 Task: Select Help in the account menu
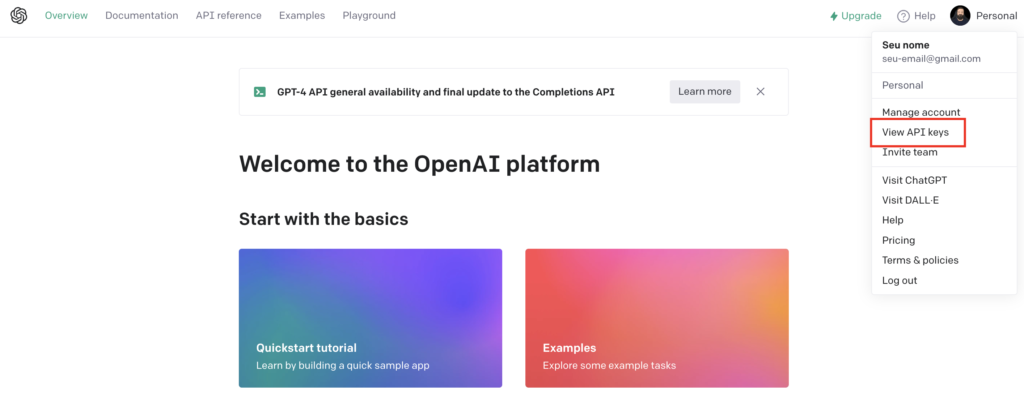893,220
